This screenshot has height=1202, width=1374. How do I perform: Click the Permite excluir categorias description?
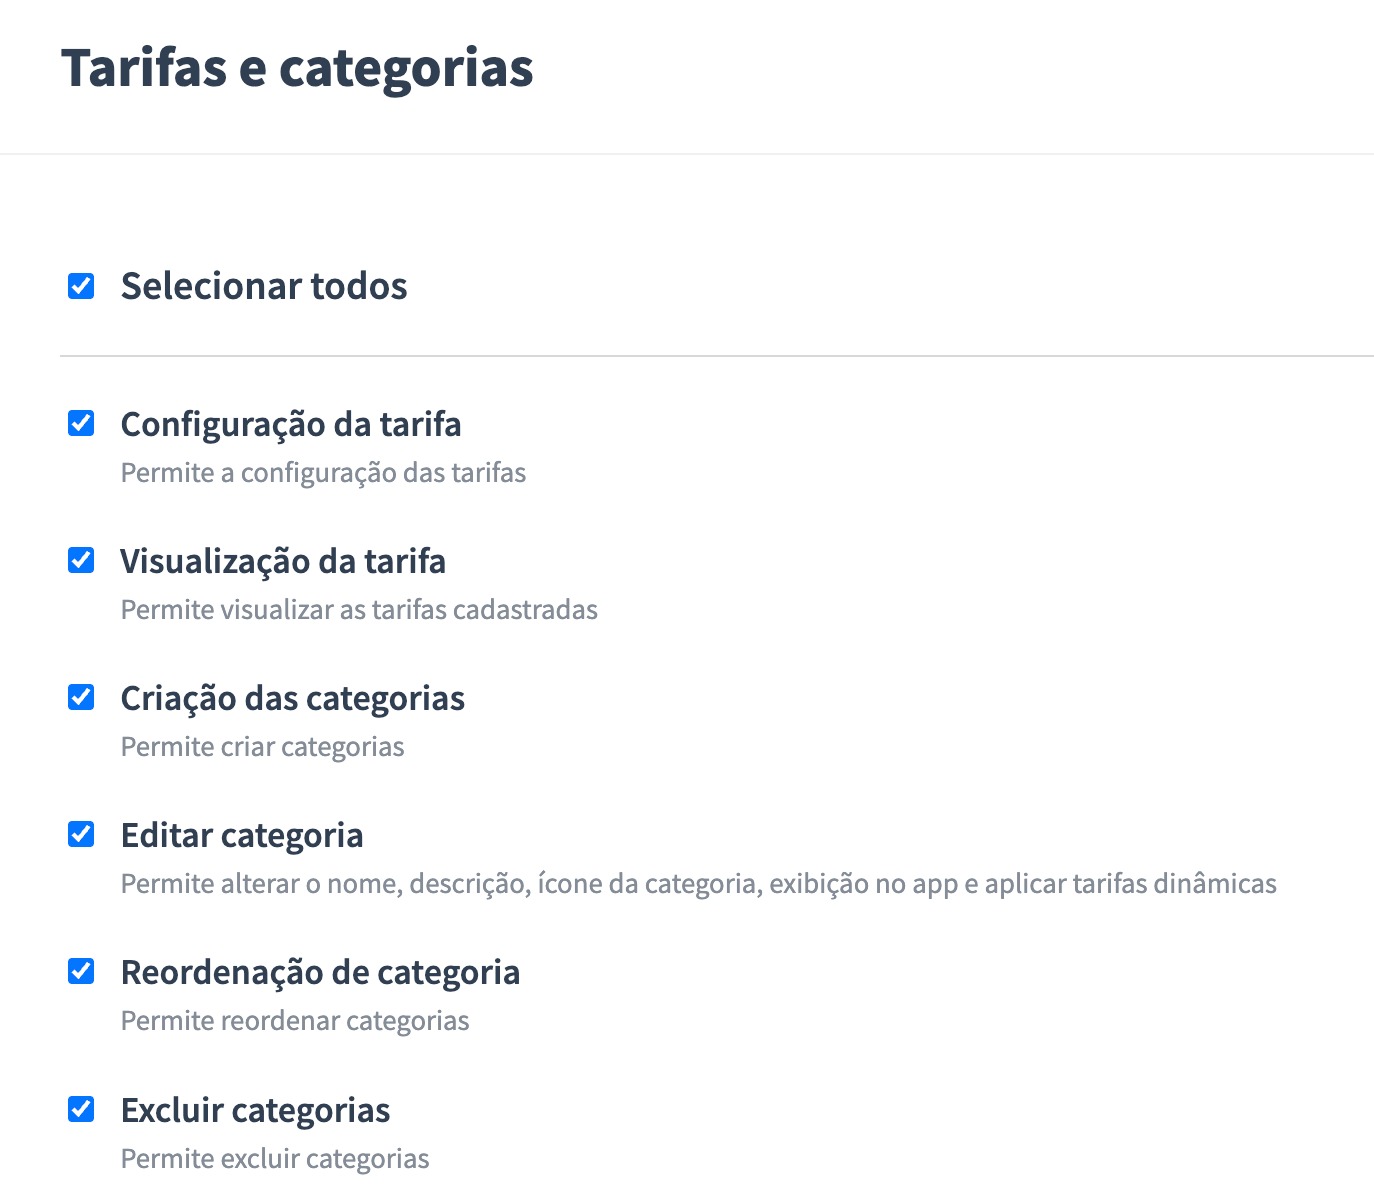275,1159
